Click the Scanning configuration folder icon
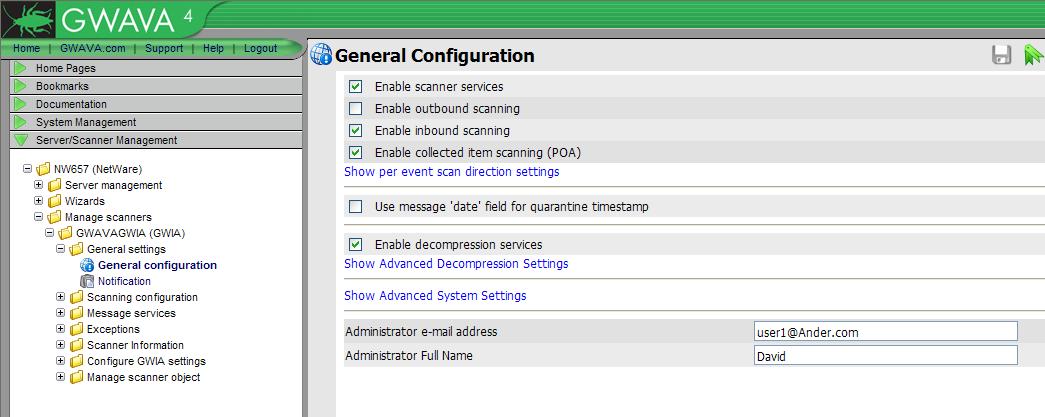Screen dimensions: 1045x417 (77, 297)
